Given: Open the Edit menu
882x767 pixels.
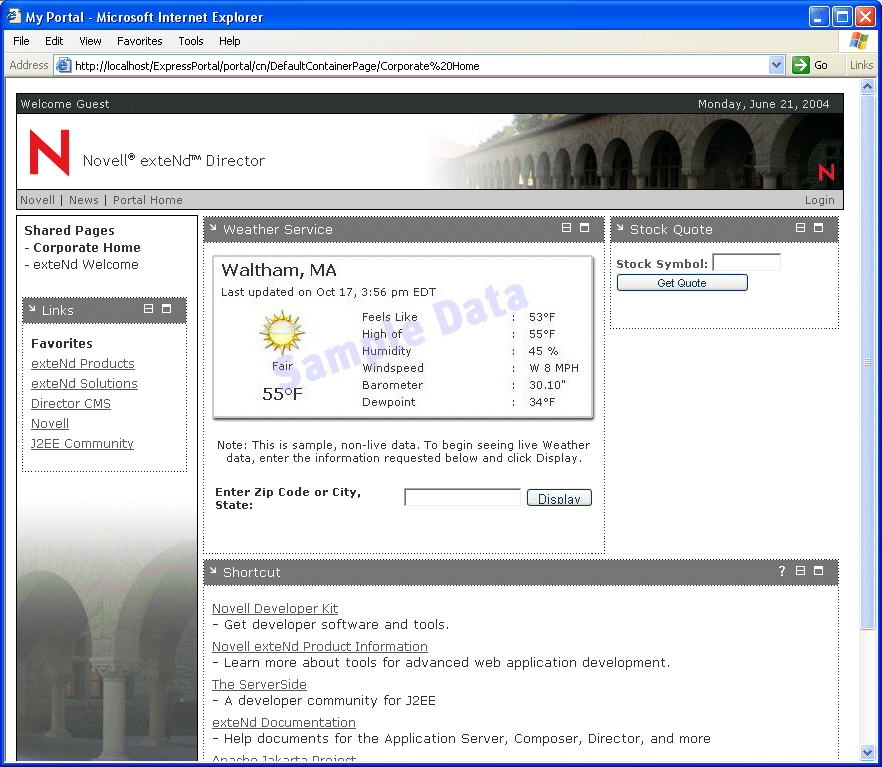Looking at the screenshot, I should (x=54, y=41).
